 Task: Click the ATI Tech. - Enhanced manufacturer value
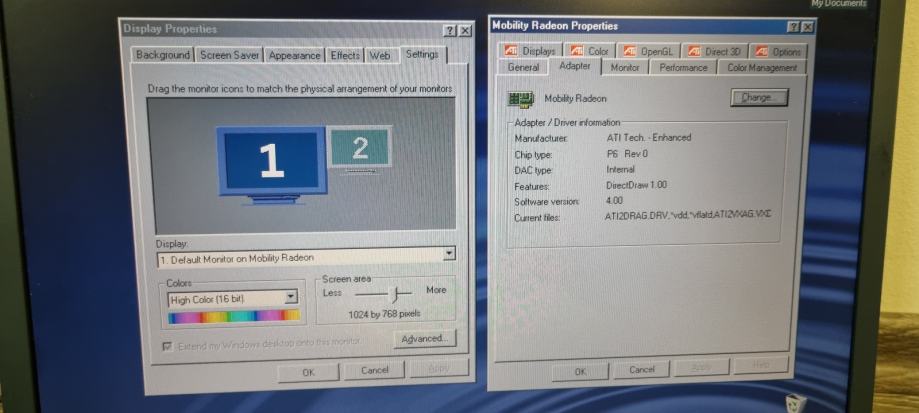[x=649, y=138]
